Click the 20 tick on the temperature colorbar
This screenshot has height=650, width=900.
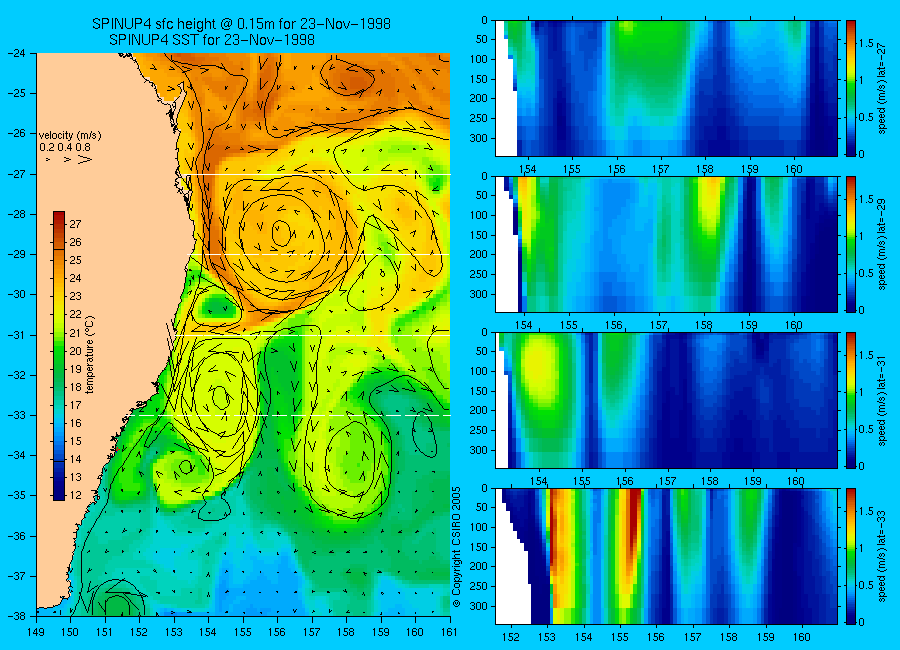[75, 351]
